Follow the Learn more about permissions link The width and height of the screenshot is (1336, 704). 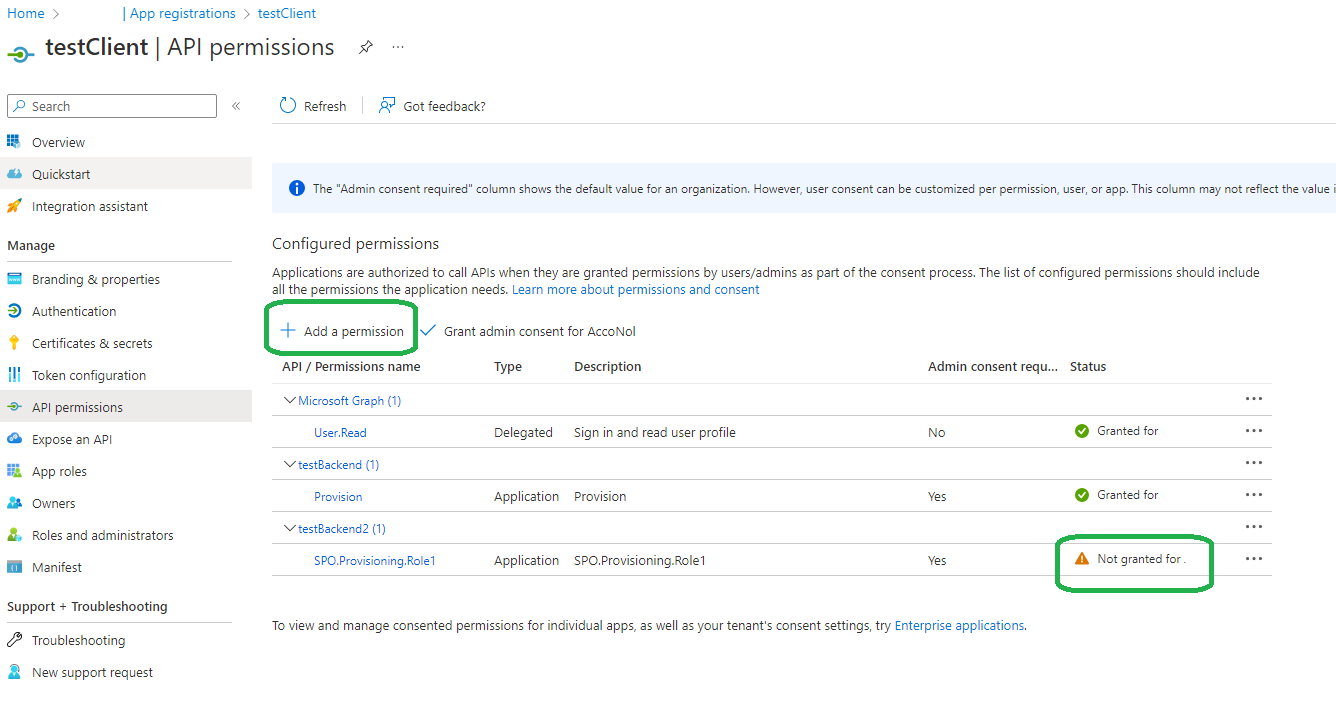point(636,289)
